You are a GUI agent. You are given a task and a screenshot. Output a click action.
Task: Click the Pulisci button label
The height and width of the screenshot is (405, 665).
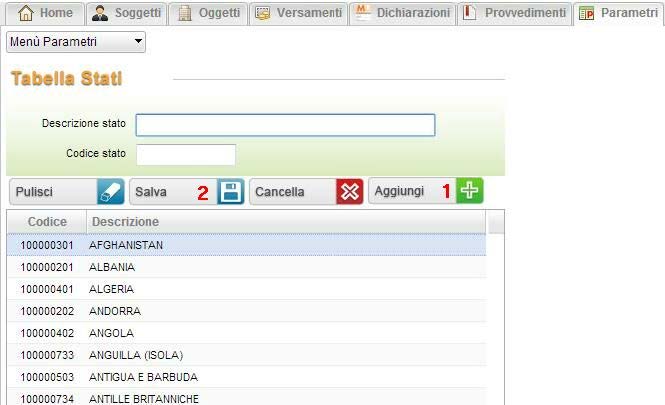point(34,192)
